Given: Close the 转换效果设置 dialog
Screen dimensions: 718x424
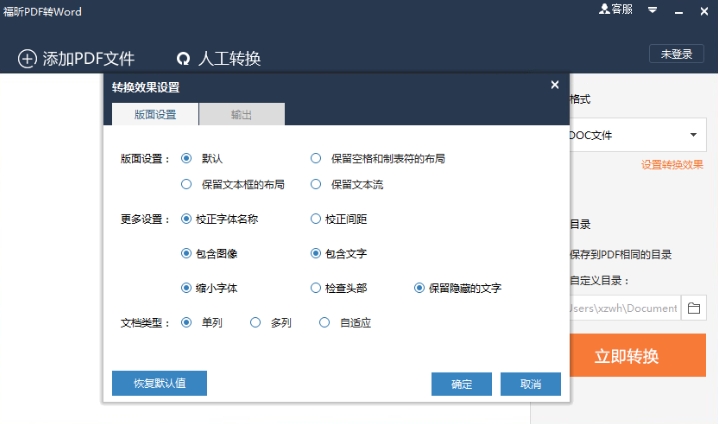Looking at the screenshot, I should [555, 85].
